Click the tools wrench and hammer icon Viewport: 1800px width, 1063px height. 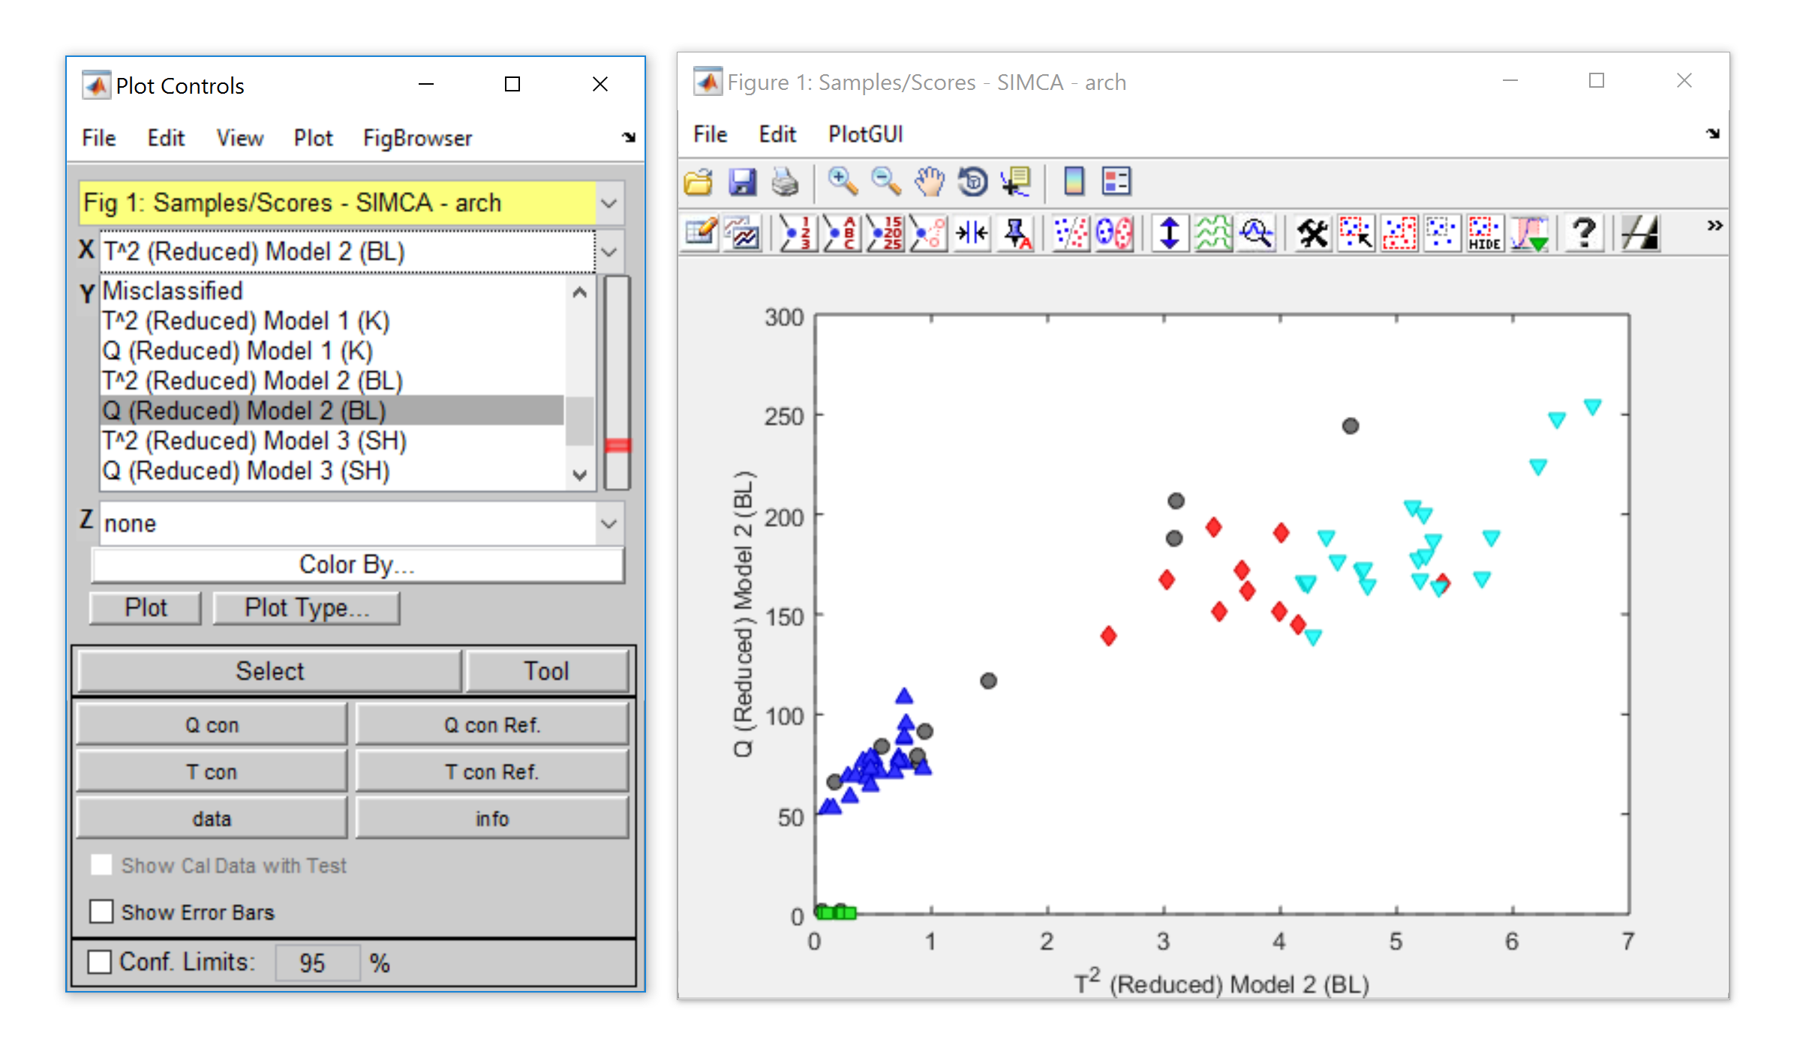(x=1312, y=233)
